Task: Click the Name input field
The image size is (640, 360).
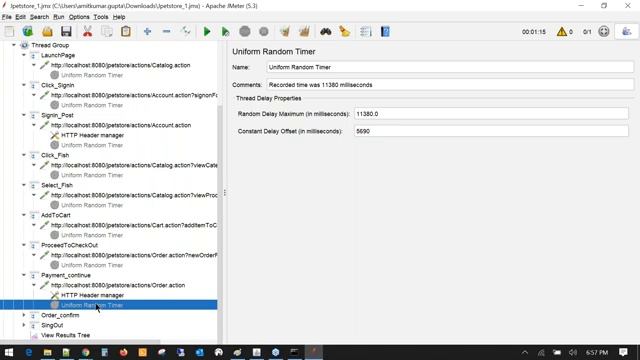Action: [x=450, y=67]
